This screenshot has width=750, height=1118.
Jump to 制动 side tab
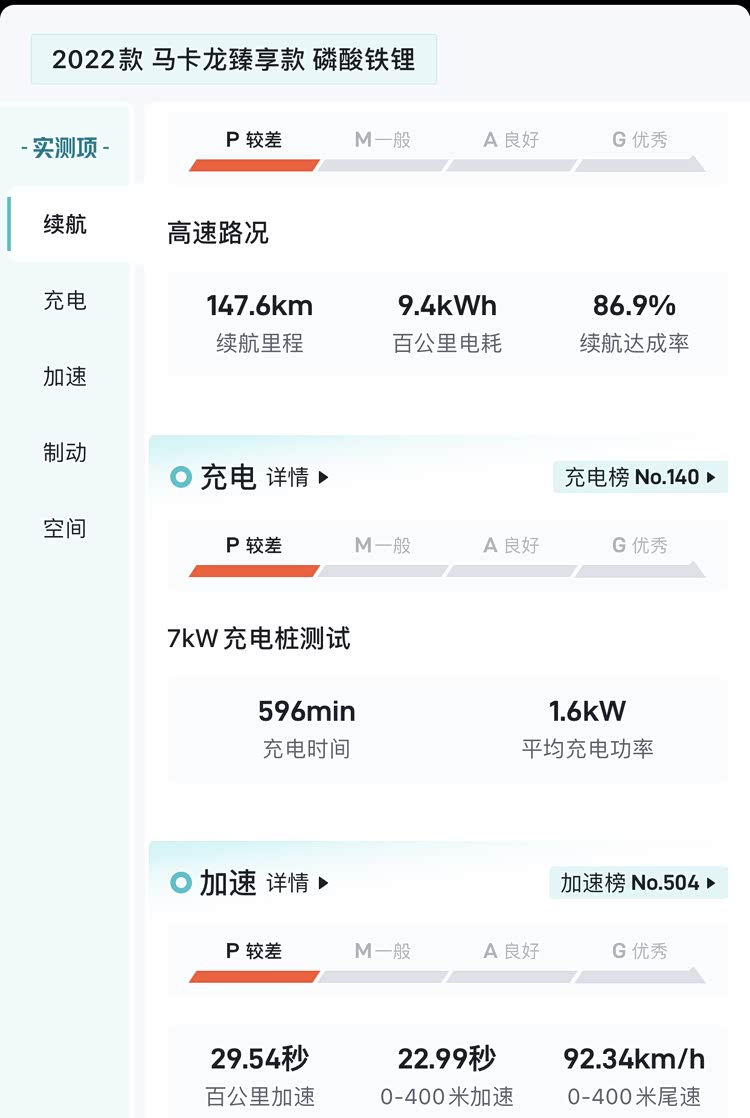coord(65,452)
